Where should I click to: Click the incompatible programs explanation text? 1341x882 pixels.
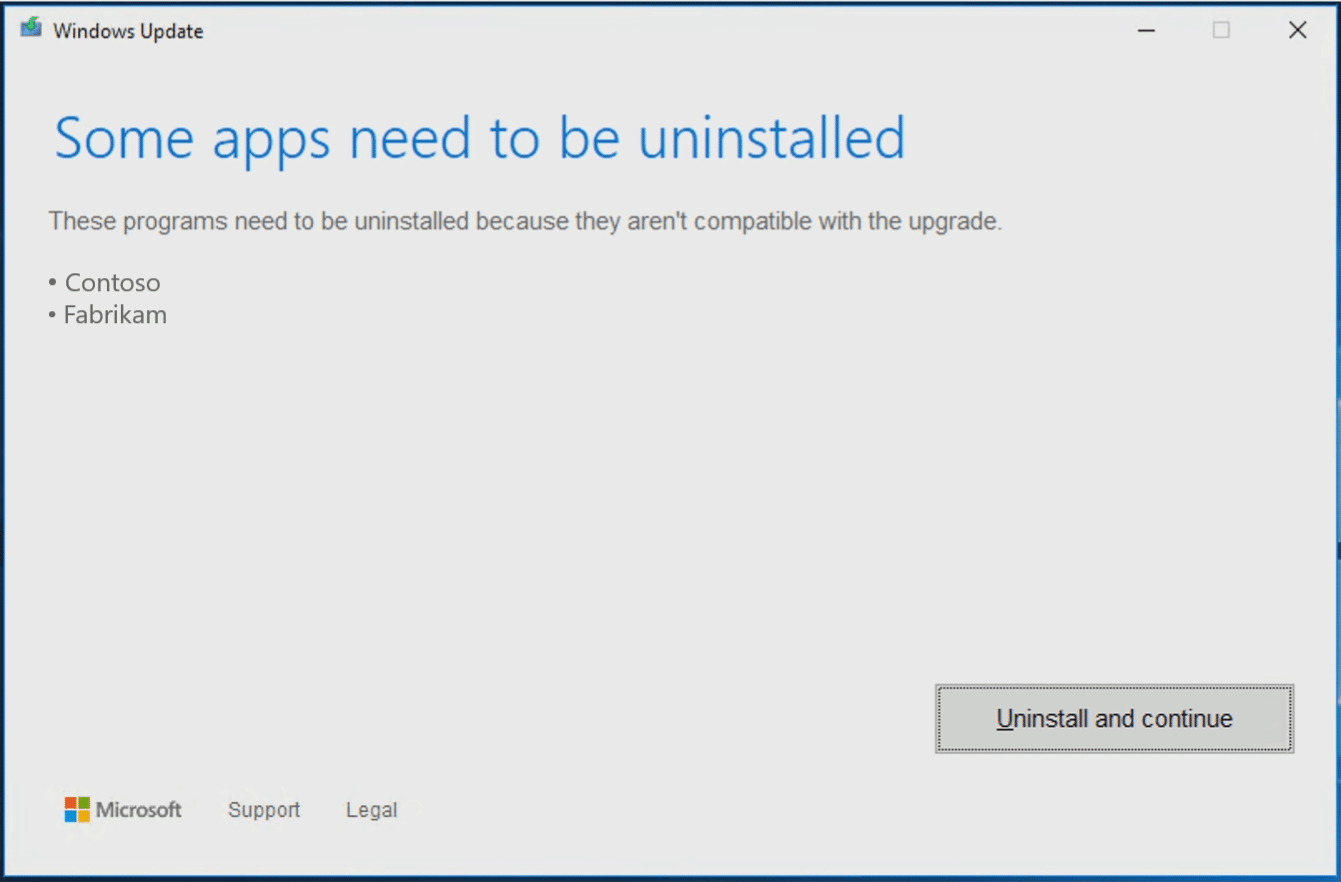click(x=525, y=221)
